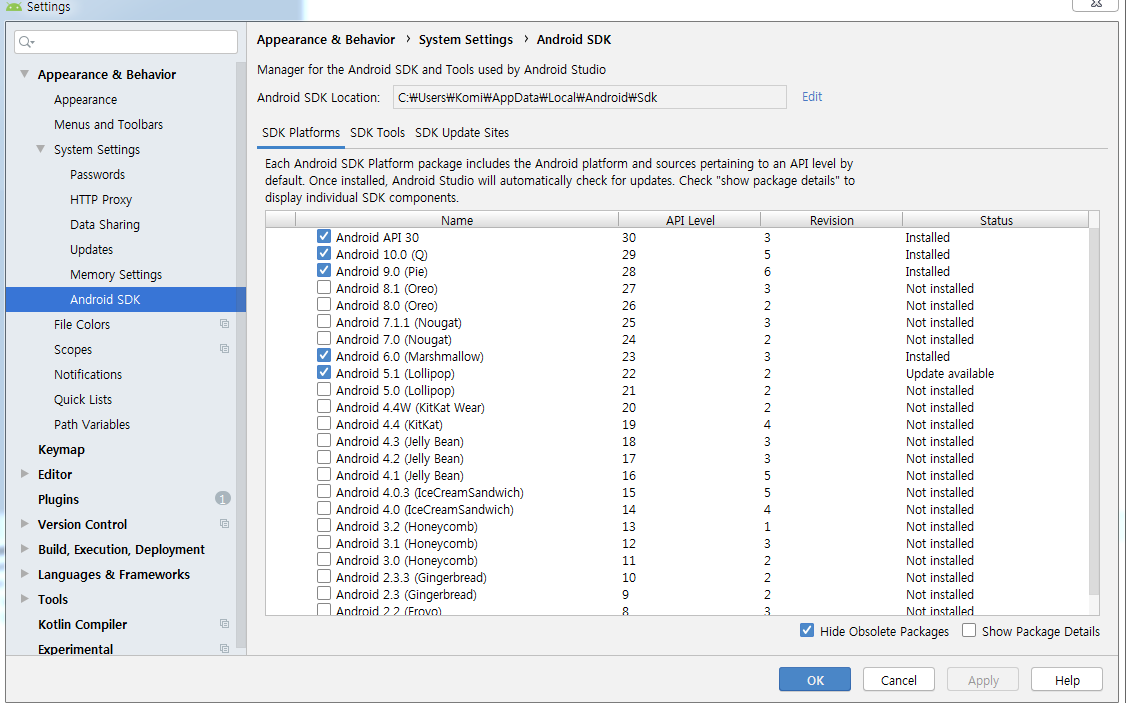Select the Android 3.2 (Honeycomb) row text
The width and height of the screenshot is (1126, 703).
406,526
